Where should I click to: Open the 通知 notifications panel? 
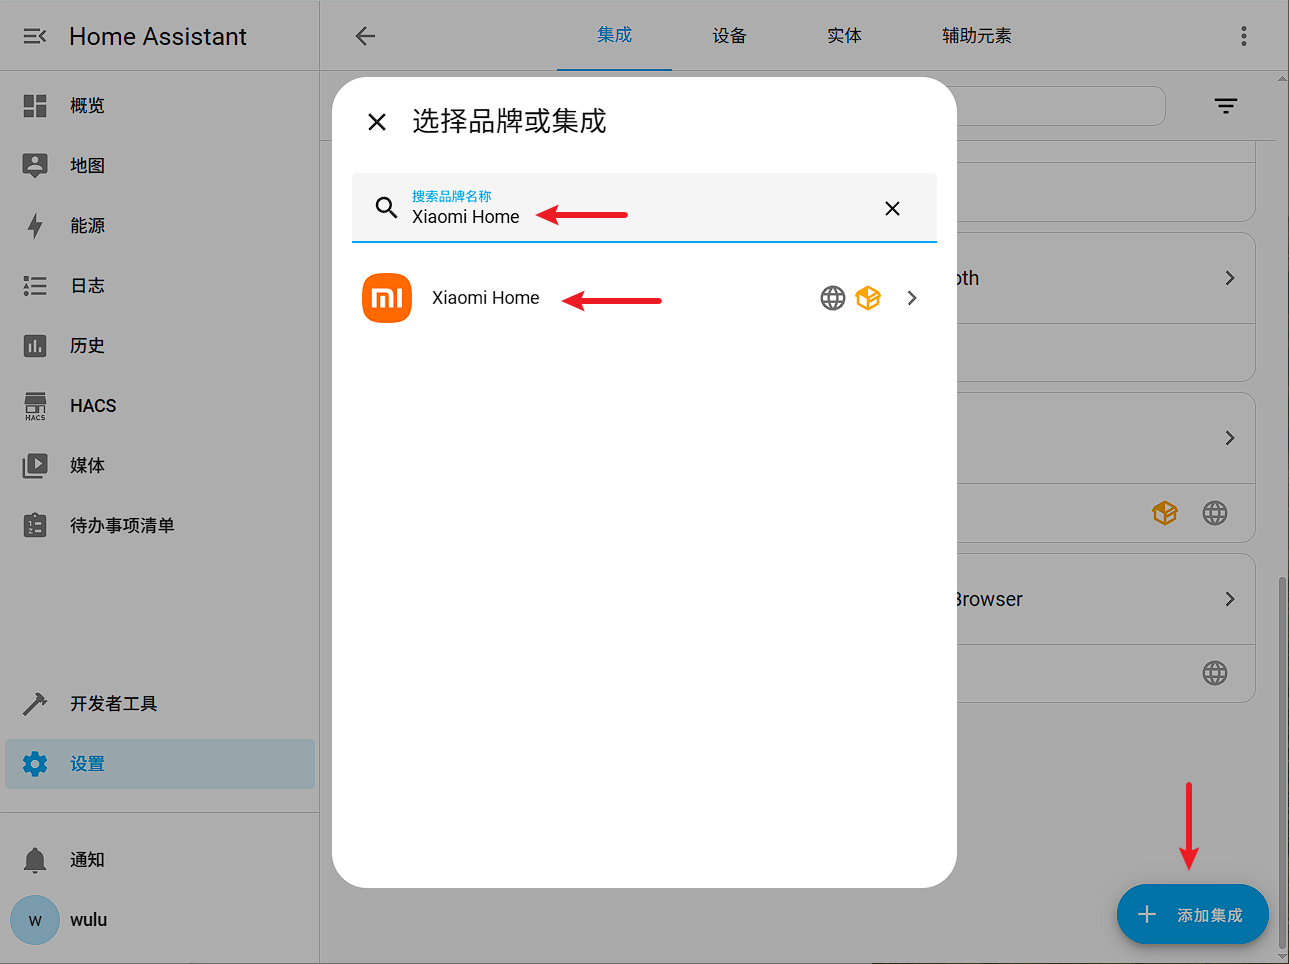(160, 859)
